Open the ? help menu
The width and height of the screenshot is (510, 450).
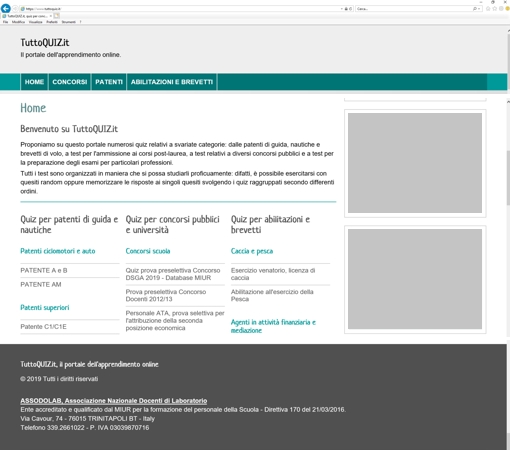[80, 22]
